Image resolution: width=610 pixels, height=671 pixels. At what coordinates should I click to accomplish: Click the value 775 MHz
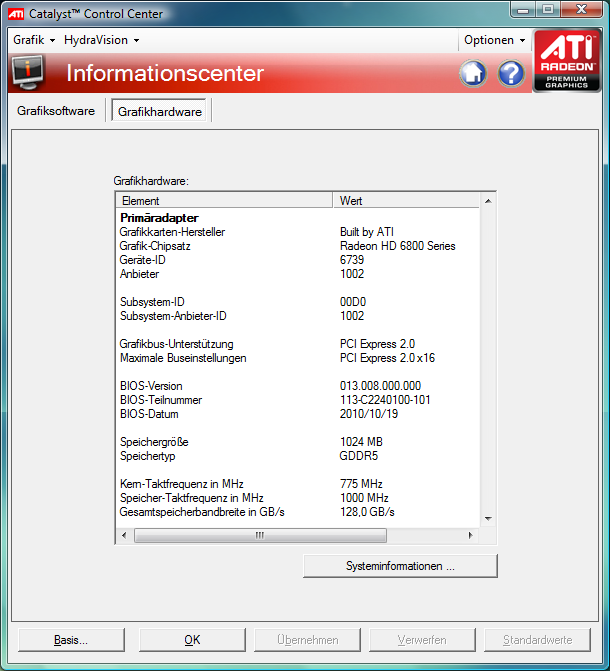click(x=361, y=484)
